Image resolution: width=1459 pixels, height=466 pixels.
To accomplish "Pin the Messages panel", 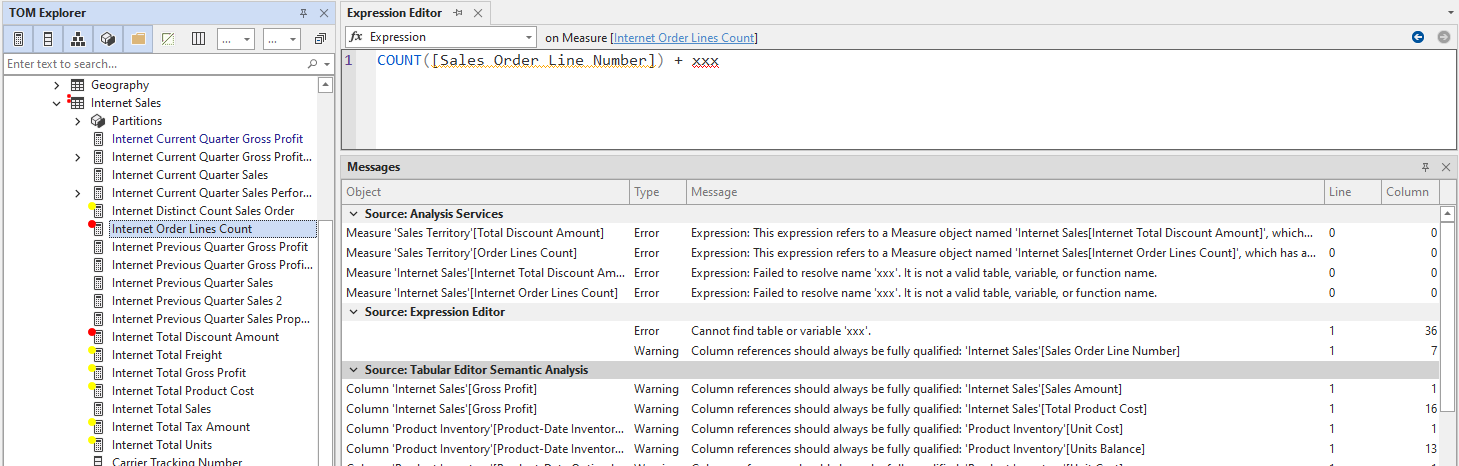I will click(x=1425, y=167).
